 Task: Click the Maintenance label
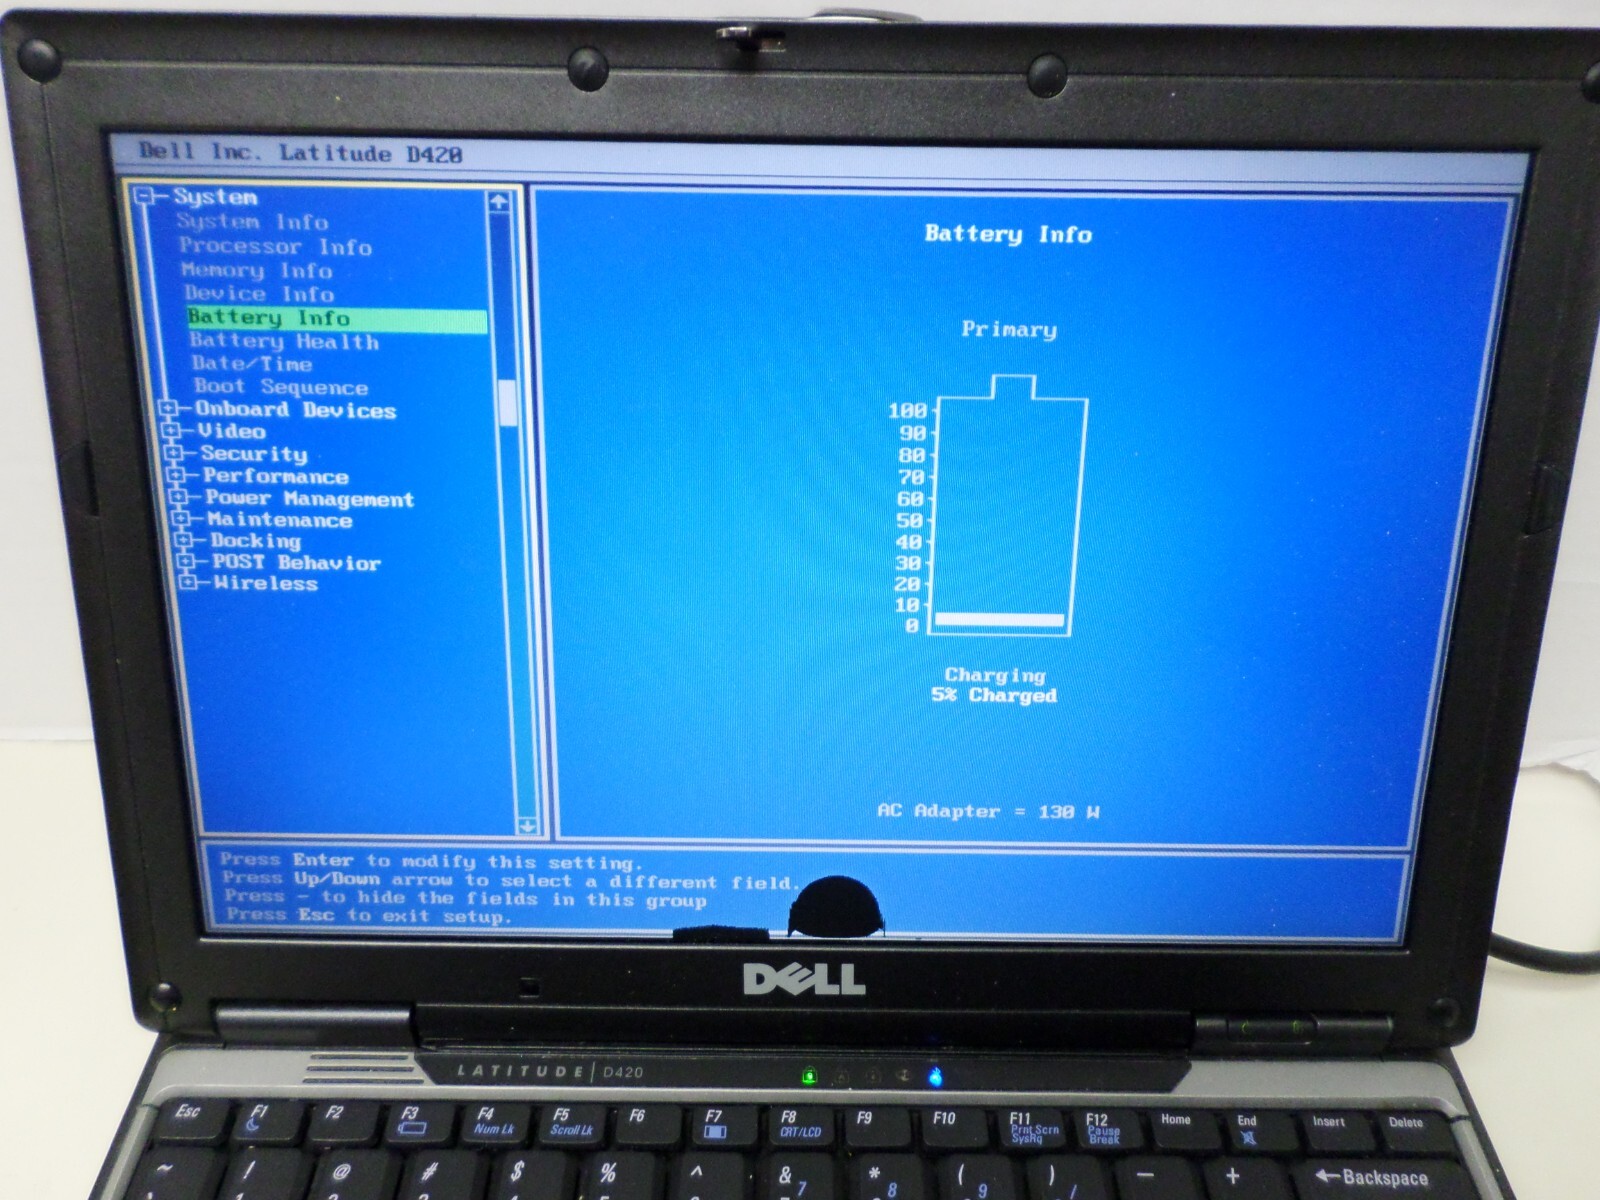coord(280,520)
